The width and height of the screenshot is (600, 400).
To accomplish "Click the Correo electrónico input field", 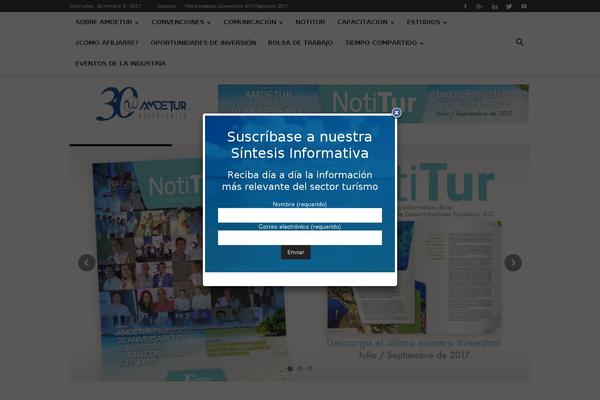I will point(300,238).
